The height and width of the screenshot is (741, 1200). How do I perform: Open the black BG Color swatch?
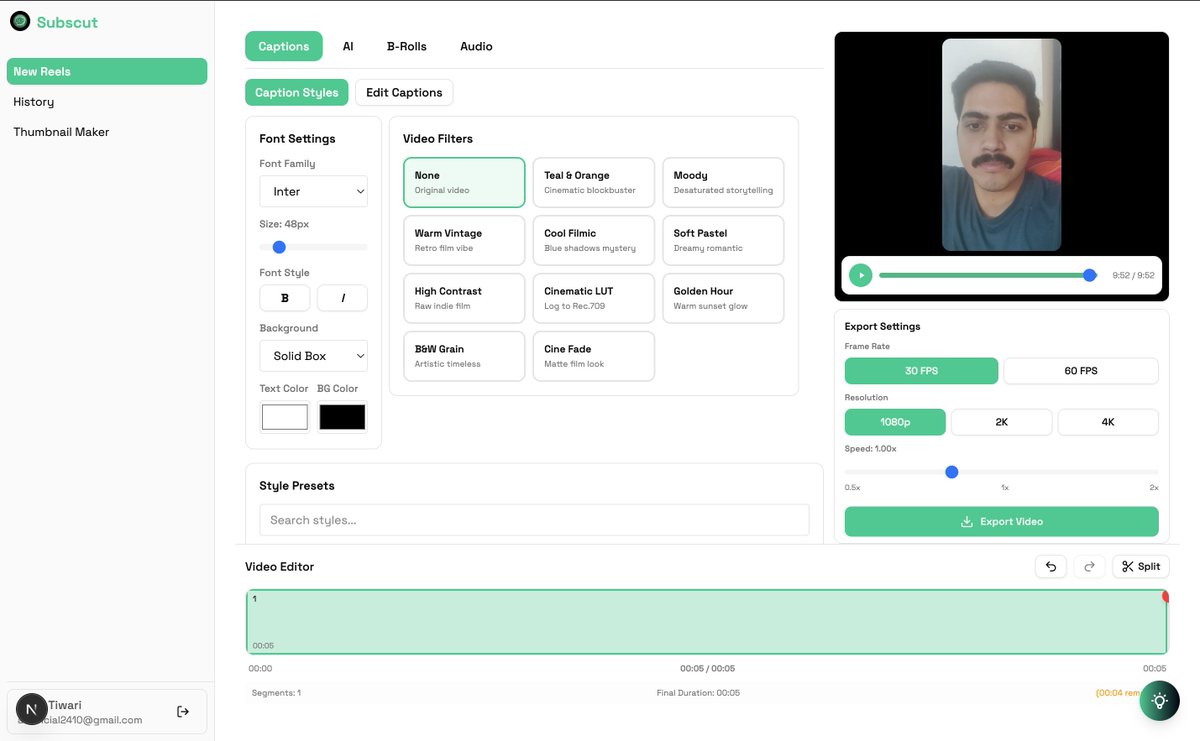click(342, 417)
